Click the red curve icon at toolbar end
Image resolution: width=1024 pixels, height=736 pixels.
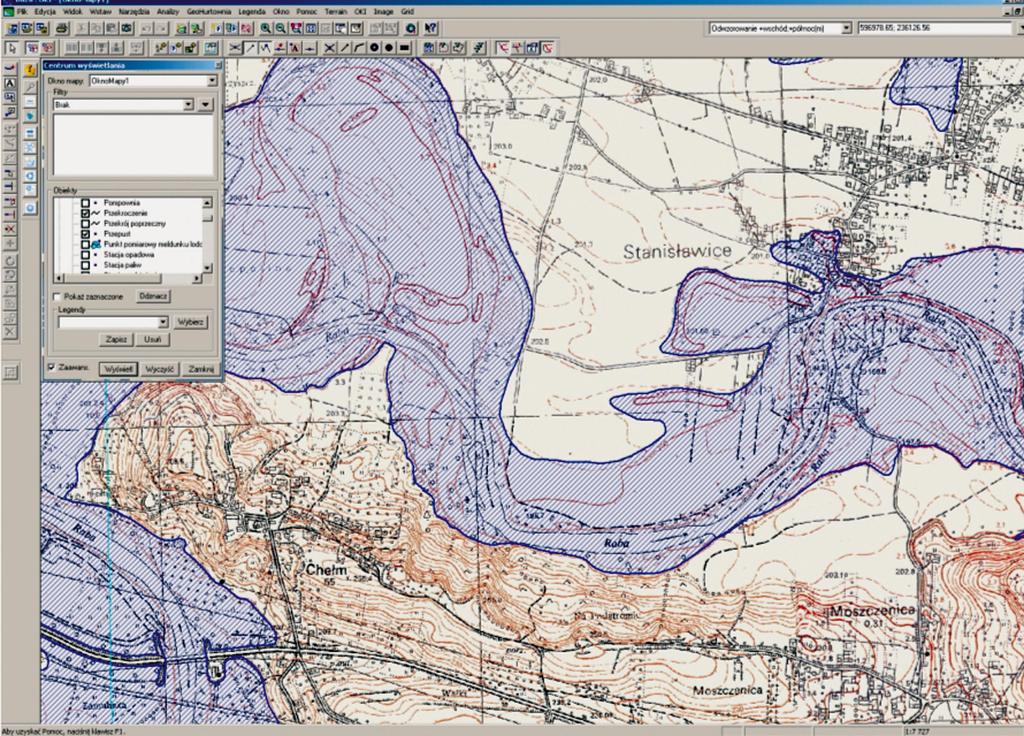coord(548,48)
